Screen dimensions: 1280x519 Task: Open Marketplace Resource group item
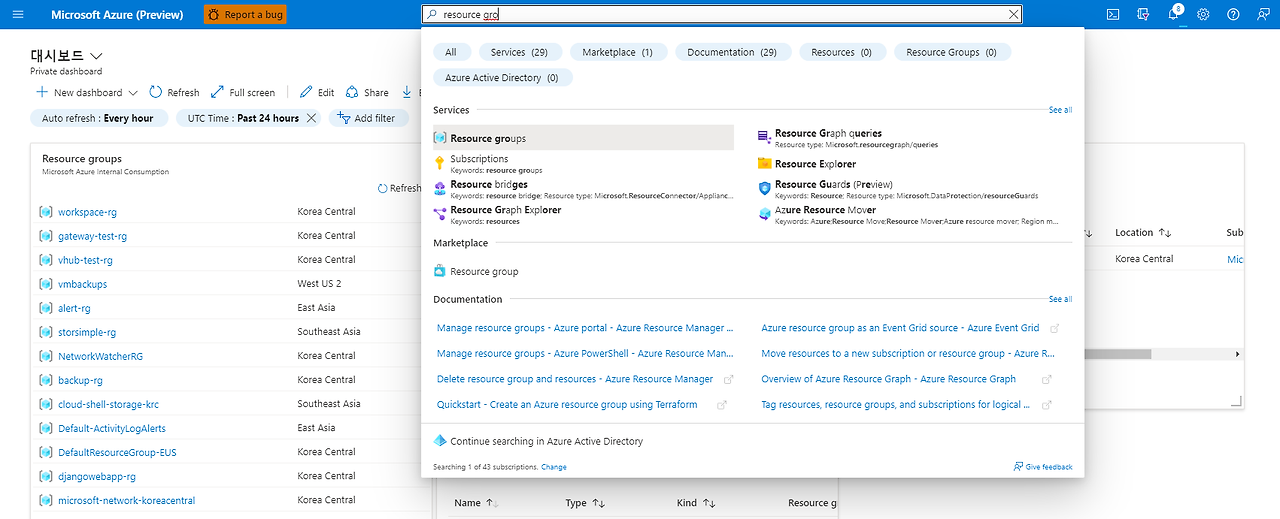(x=476, y=271)
